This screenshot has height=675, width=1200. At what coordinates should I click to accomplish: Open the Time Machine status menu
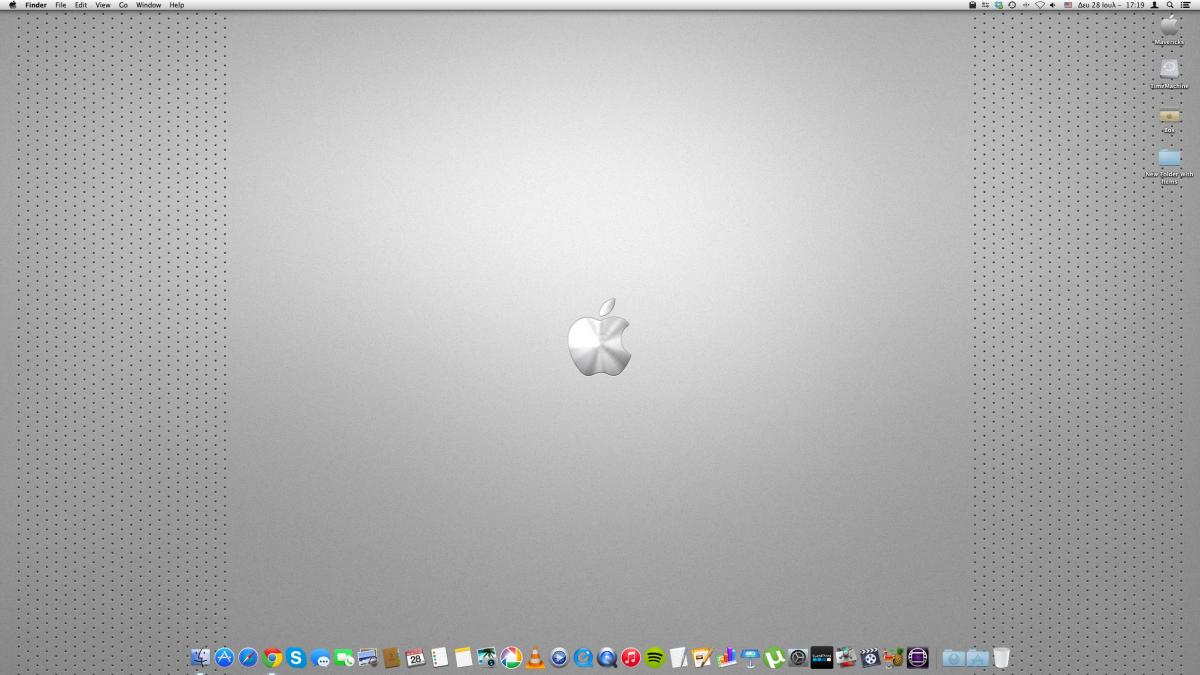[1012, 5]
